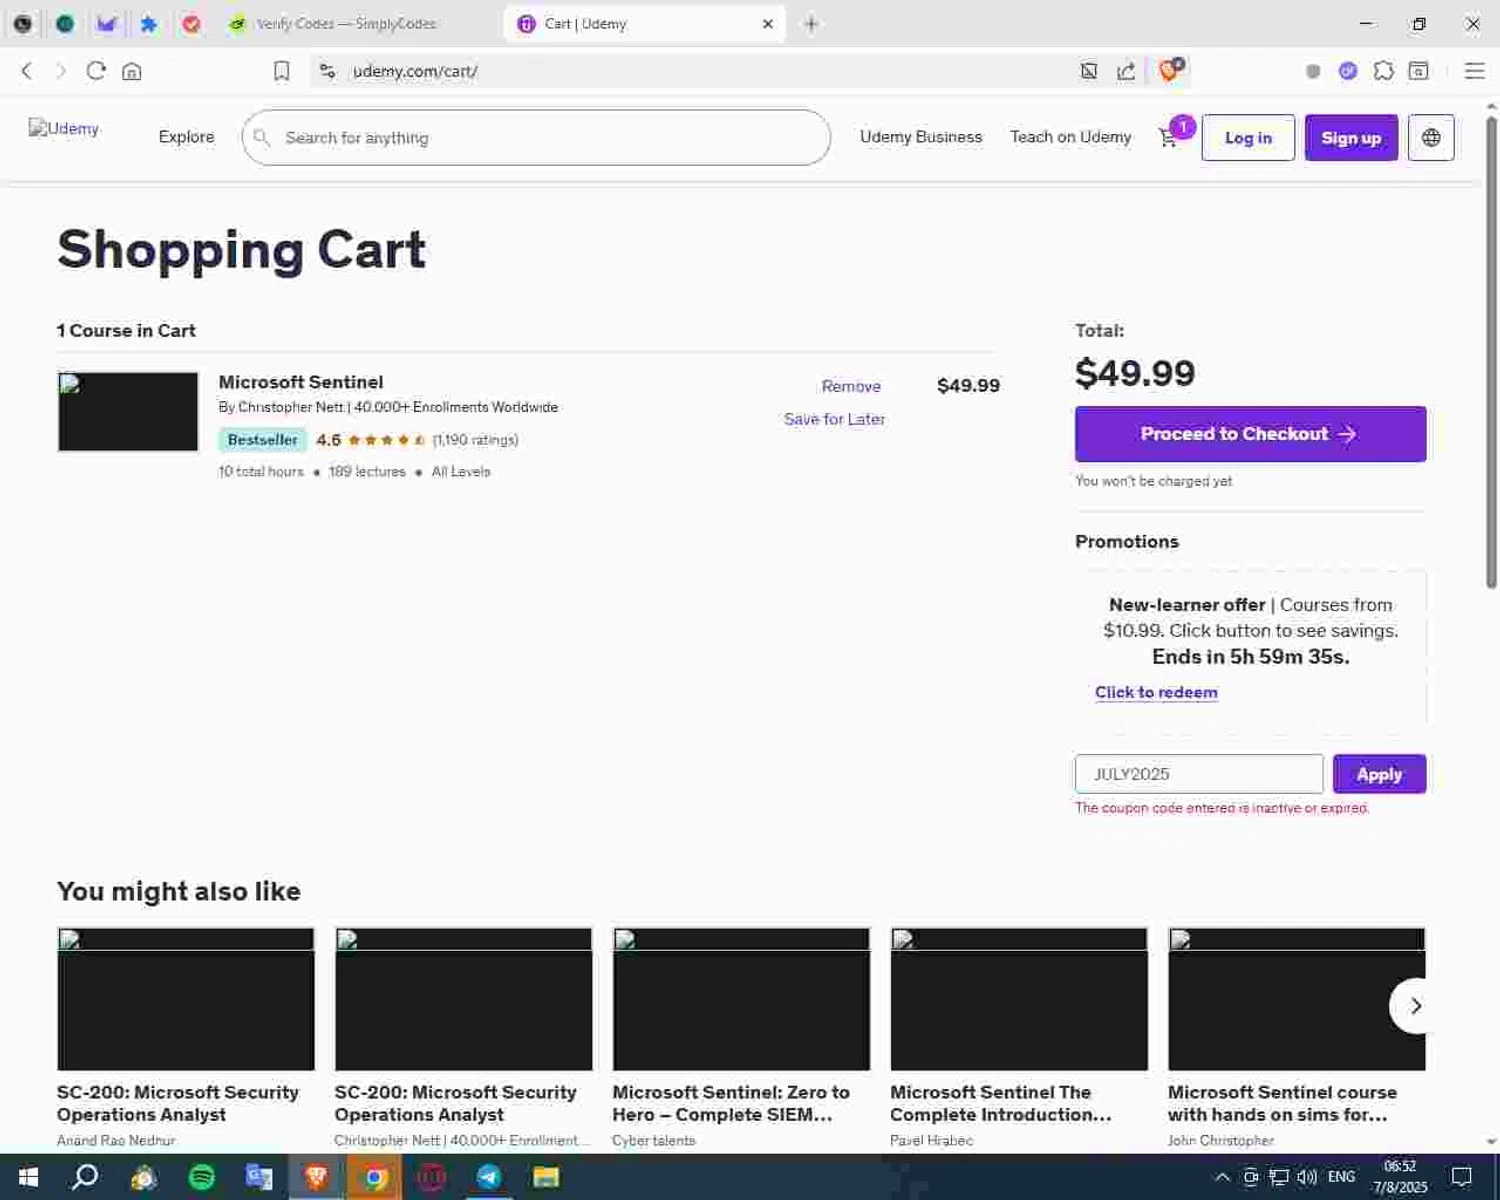The image size is (1500, 1200).
Task: Open the shopping cart icon with badge
Action: (x=1168, y=137)
